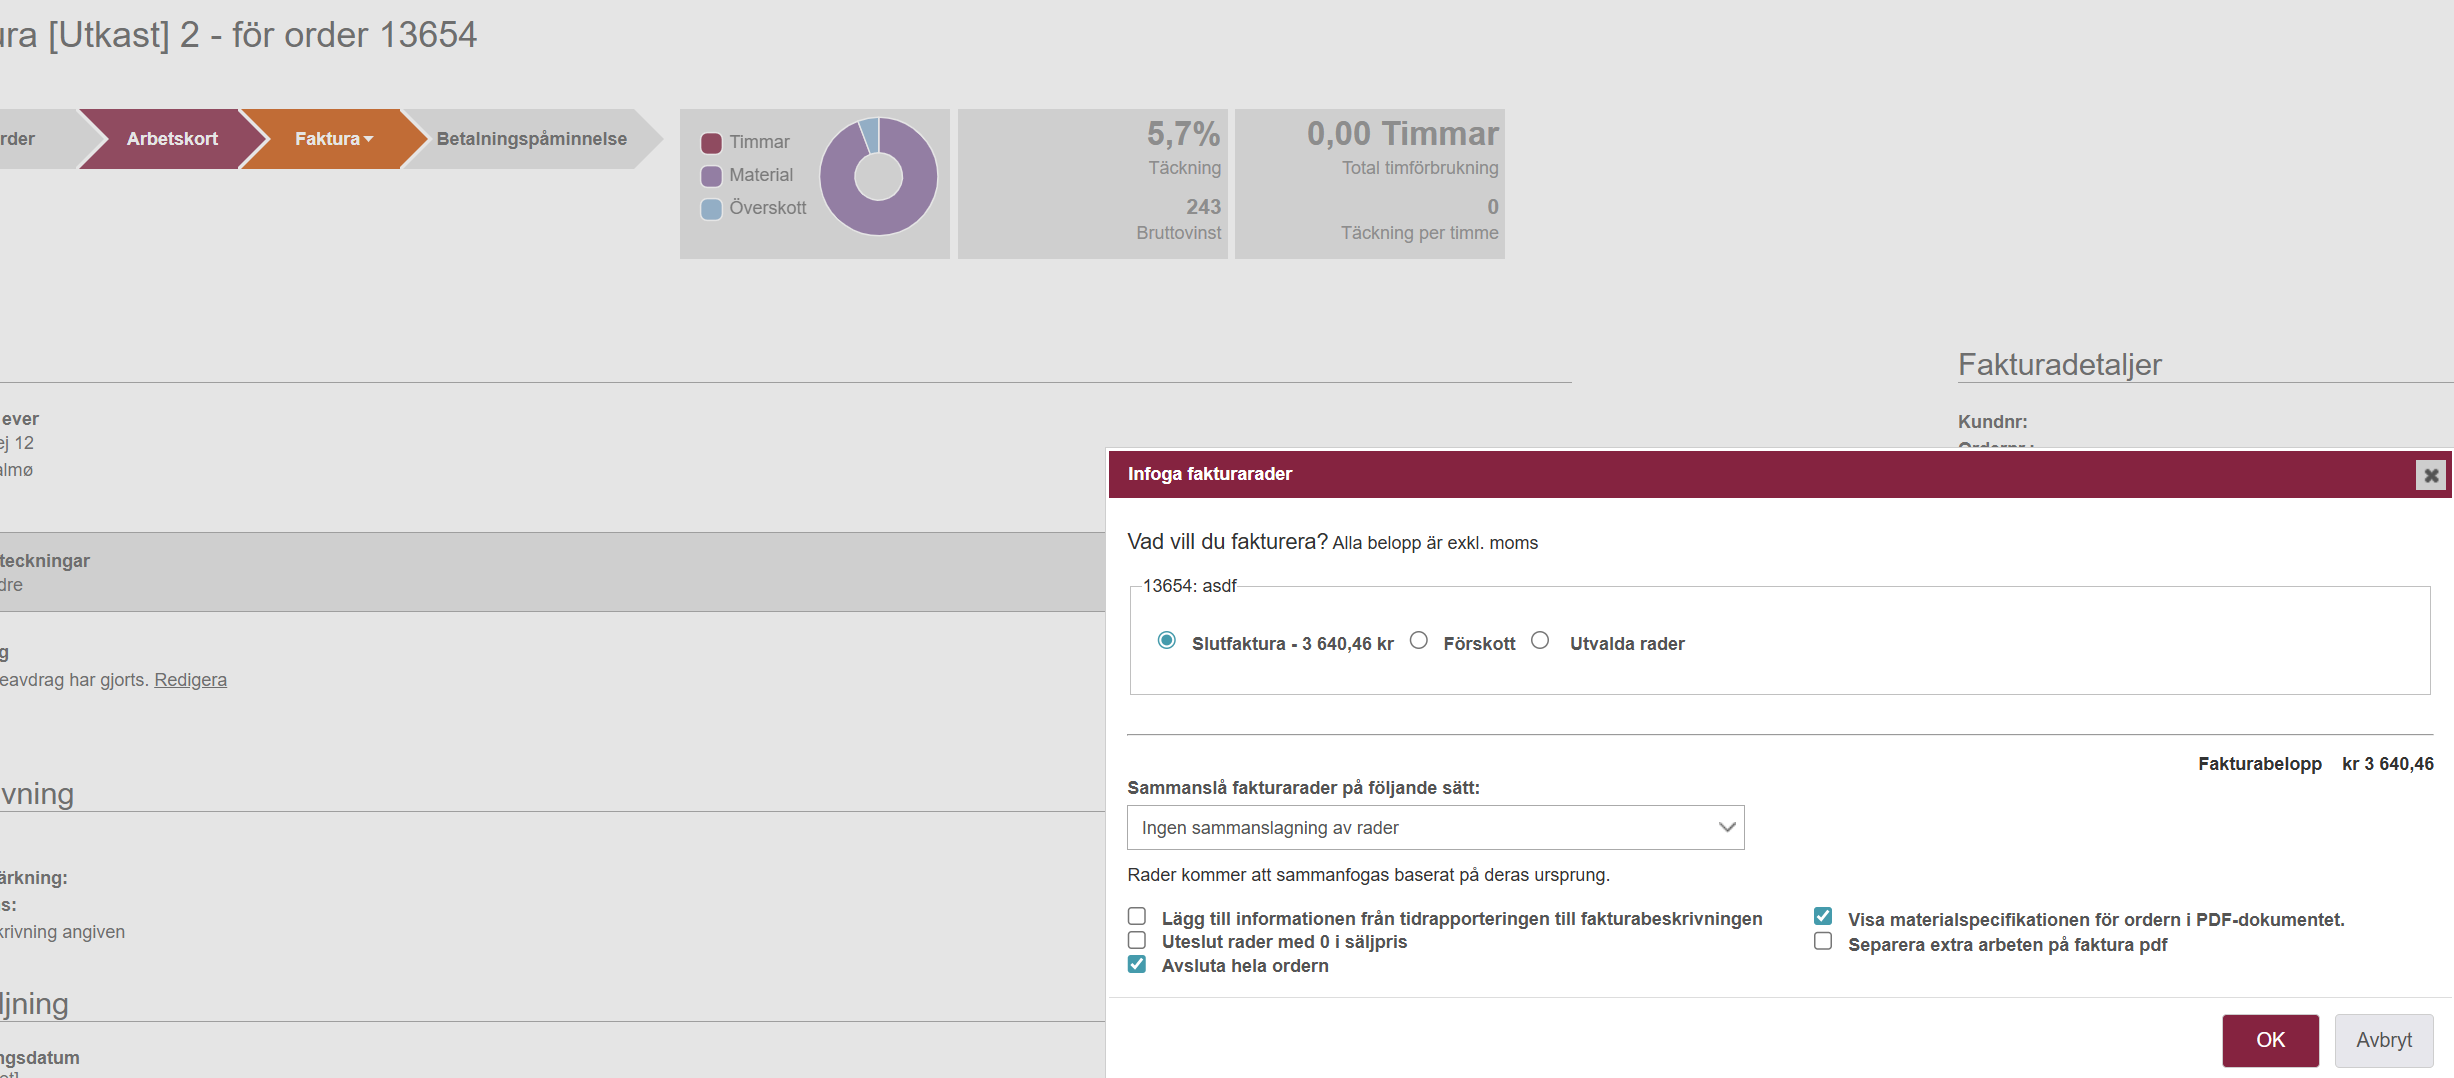Click the Avbryt button
This screenshot has width=2454, height=1078.
tap(2383, 1040)
